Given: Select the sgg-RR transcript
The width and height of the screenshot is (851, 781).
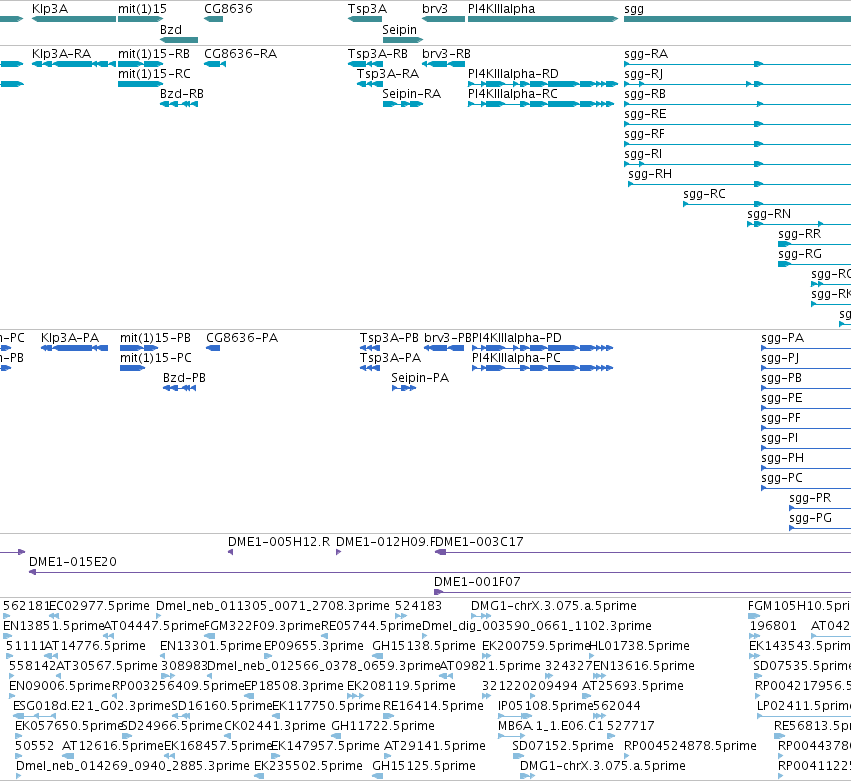Looking at the screenshot, I should click(x=815, y=244).
